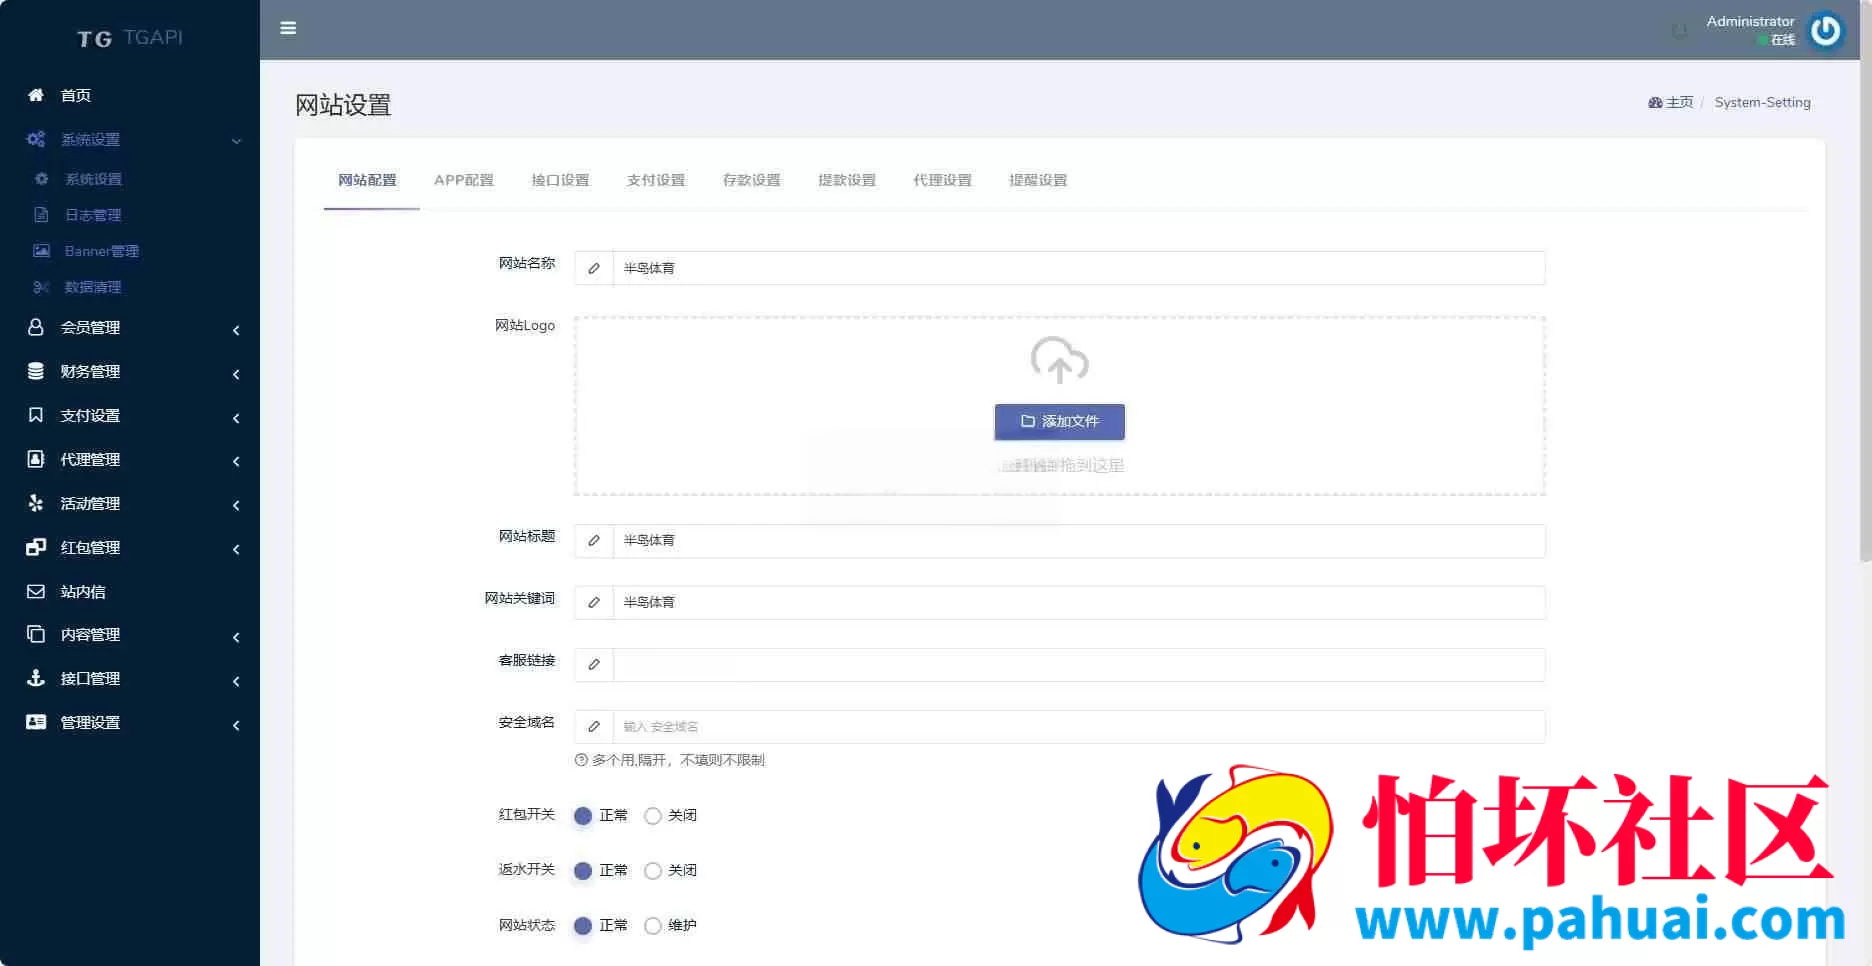Image resolution: width=1872 pixels, height=966 pixels.
Task: Click the 网站名称 text input
Action: [x=1079, y=268]
